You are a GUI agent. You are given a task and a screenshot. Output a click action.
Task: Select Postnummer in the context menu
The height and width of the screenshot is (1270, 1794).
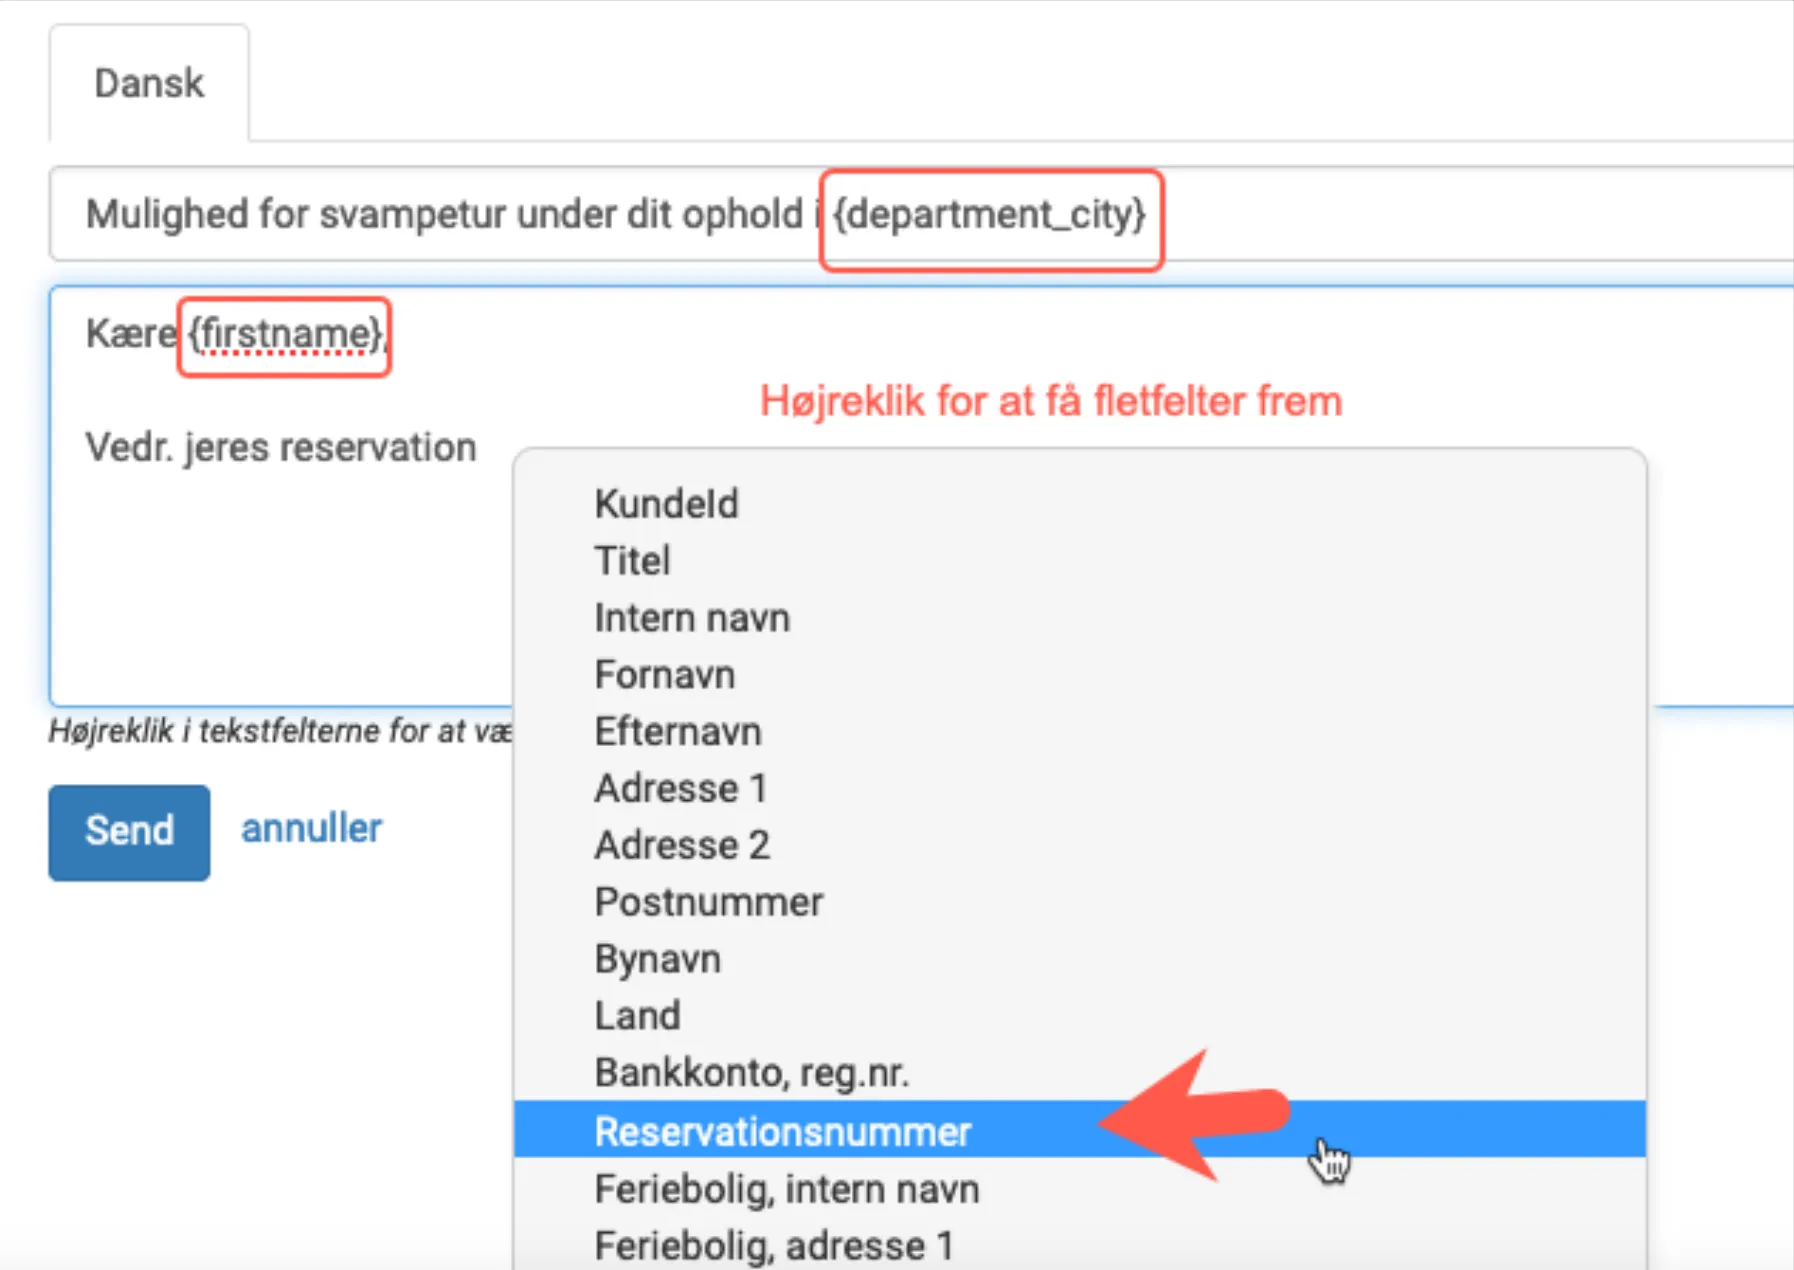[x=709, y=903]
